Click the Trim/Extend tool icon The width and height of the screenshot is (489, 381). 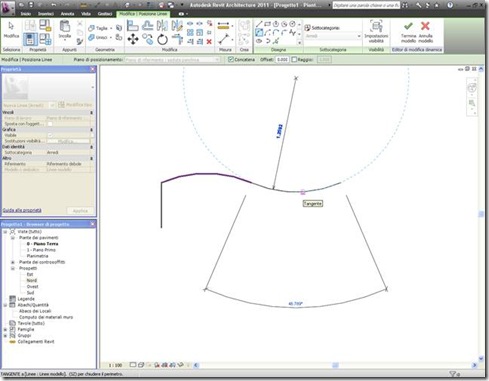point(177,39)
